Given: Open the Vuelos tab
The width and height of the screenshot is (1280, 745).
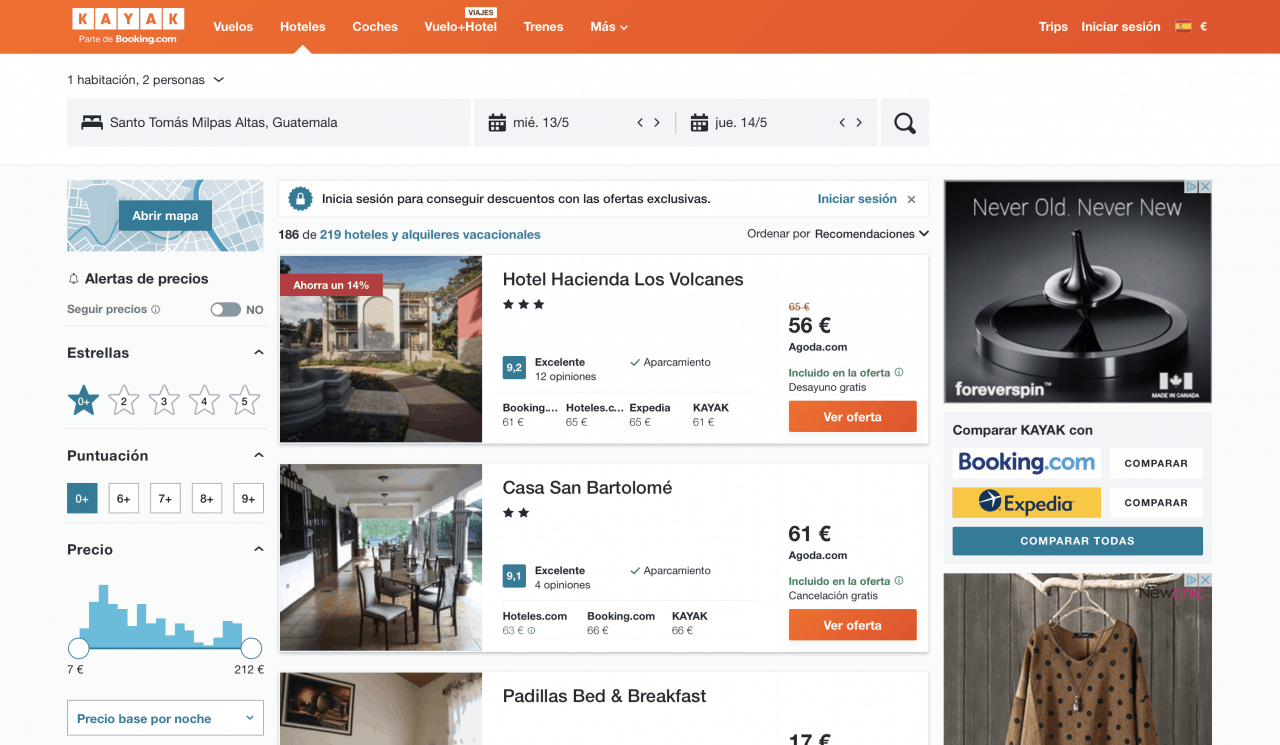Looking at the screenshot, I should click(x=233, y=27).
